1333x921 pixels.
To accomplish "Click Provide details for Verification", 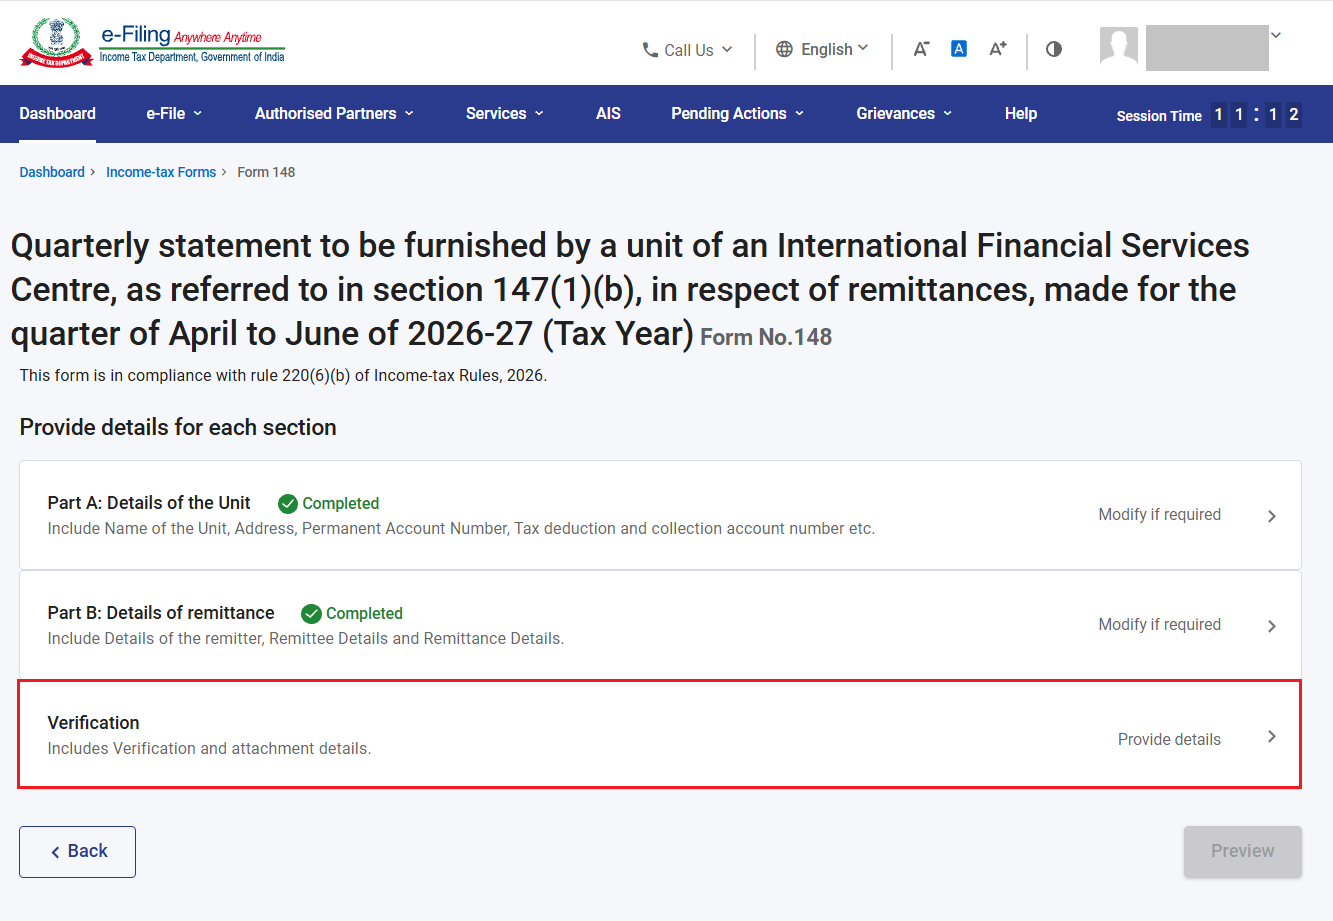I will pos(1169,739).
